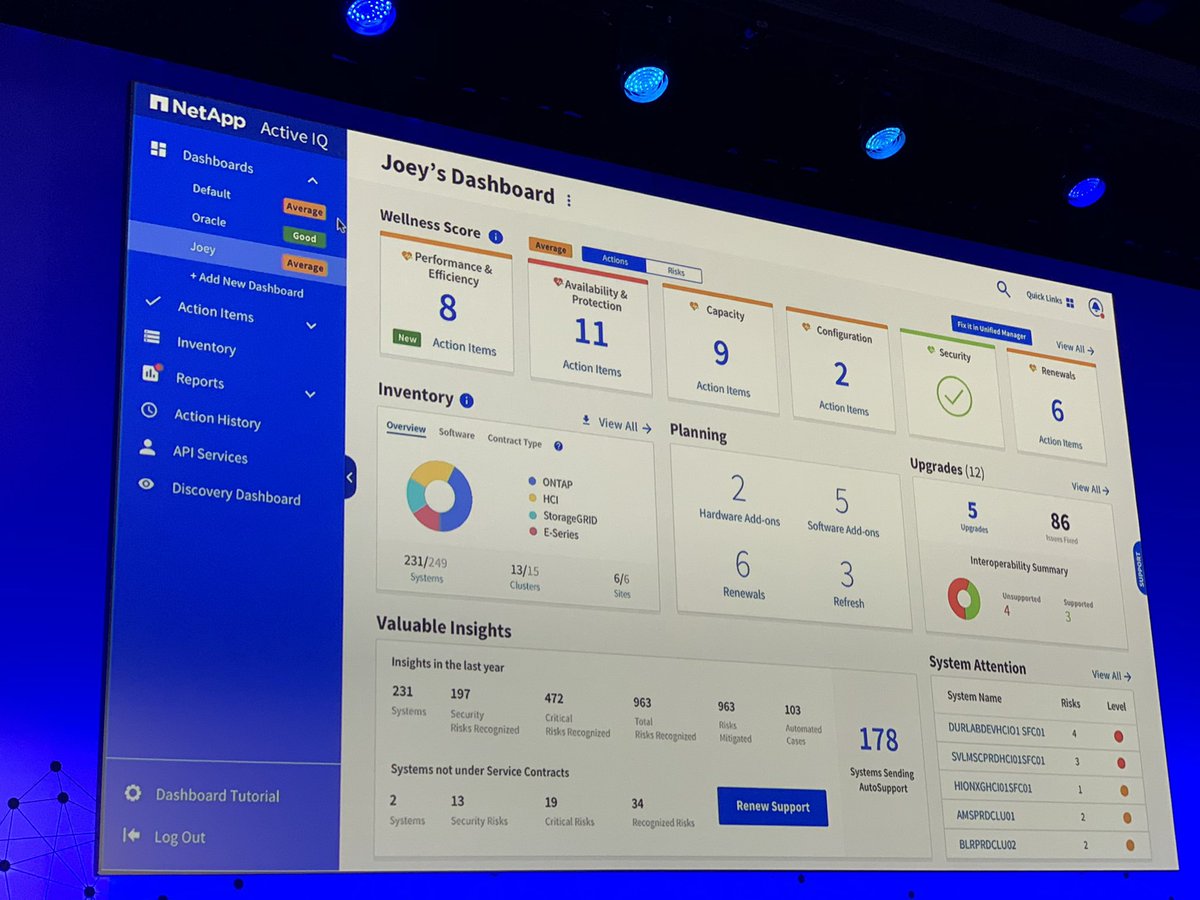1200x900 pixels.
Task: Click the Discovery Dashboard eye icon
Action: point(147,484)
